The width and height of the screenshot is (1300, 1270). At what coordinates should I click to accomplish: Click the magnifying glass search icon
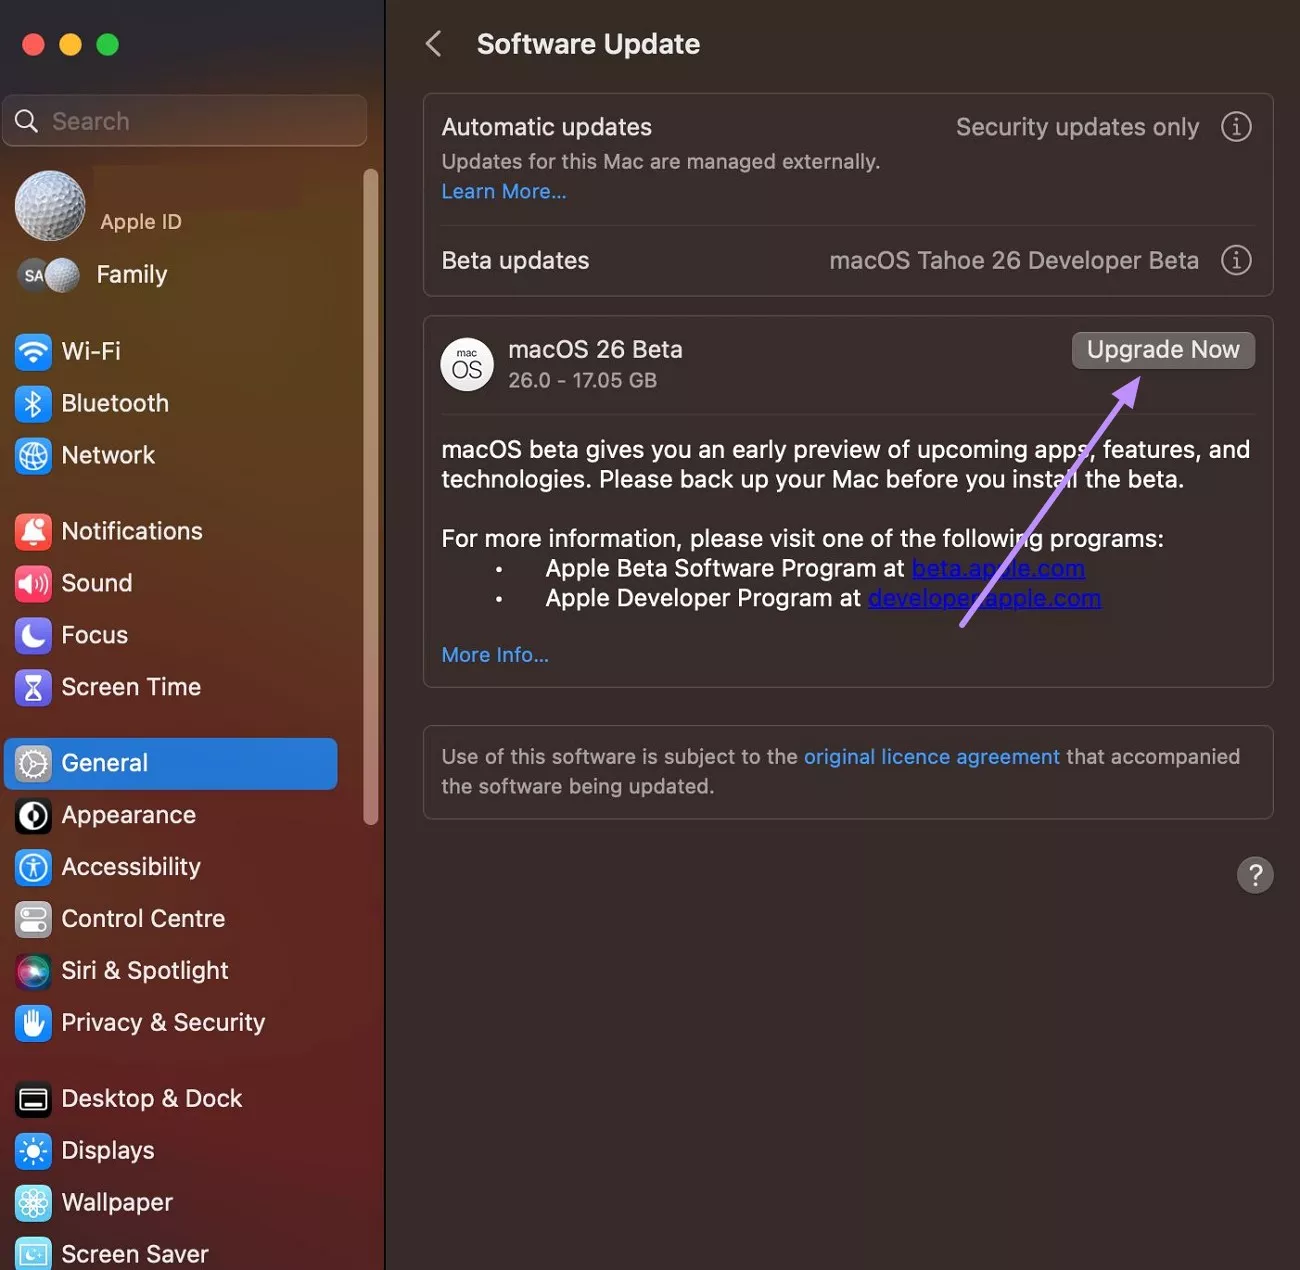point(27,121)
